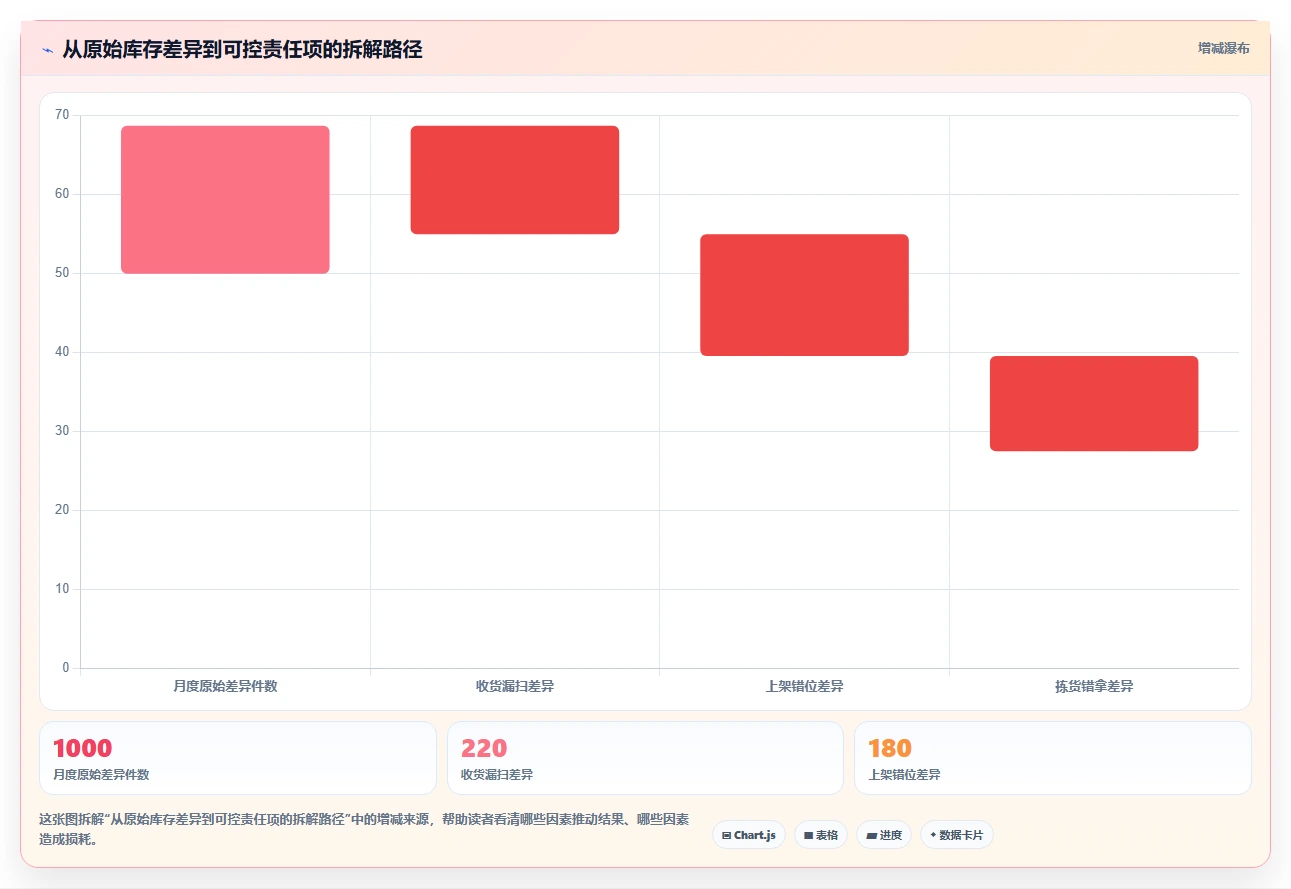This screenshot has width=1291, height=889.
Task: Click the y-axis tick value 50
Action: [x=62, y=273]
